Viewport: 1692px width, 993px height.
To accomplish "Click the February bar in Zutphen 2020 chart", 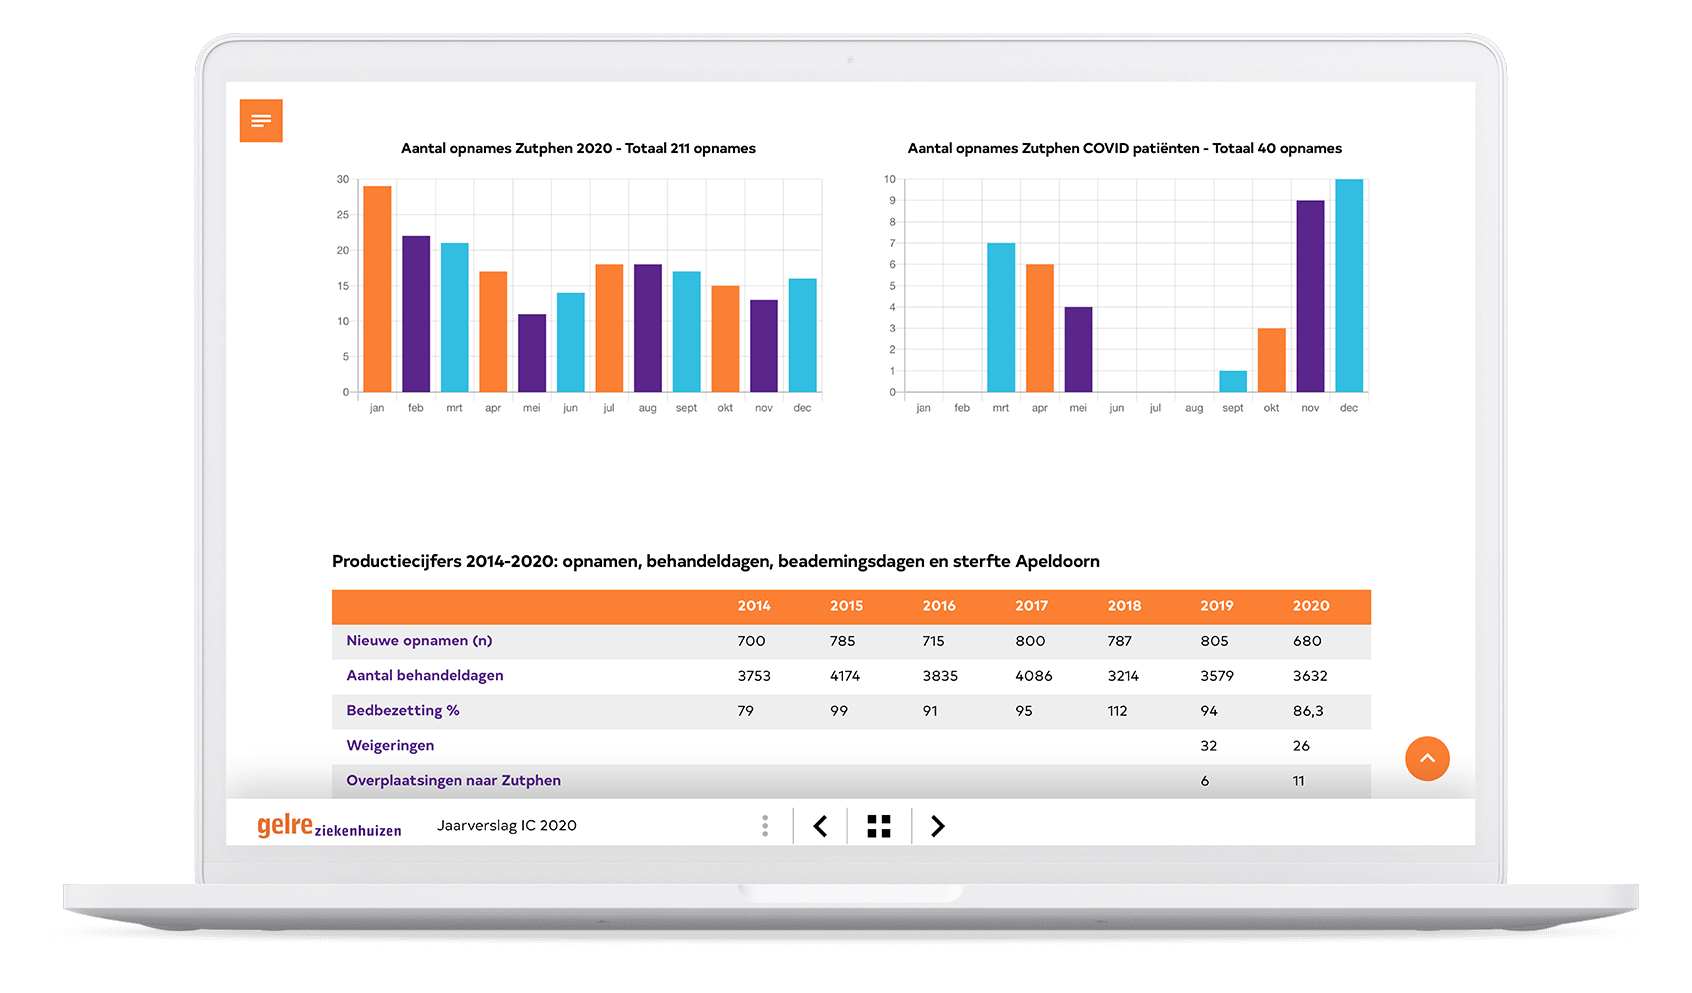I will [416, 314].
